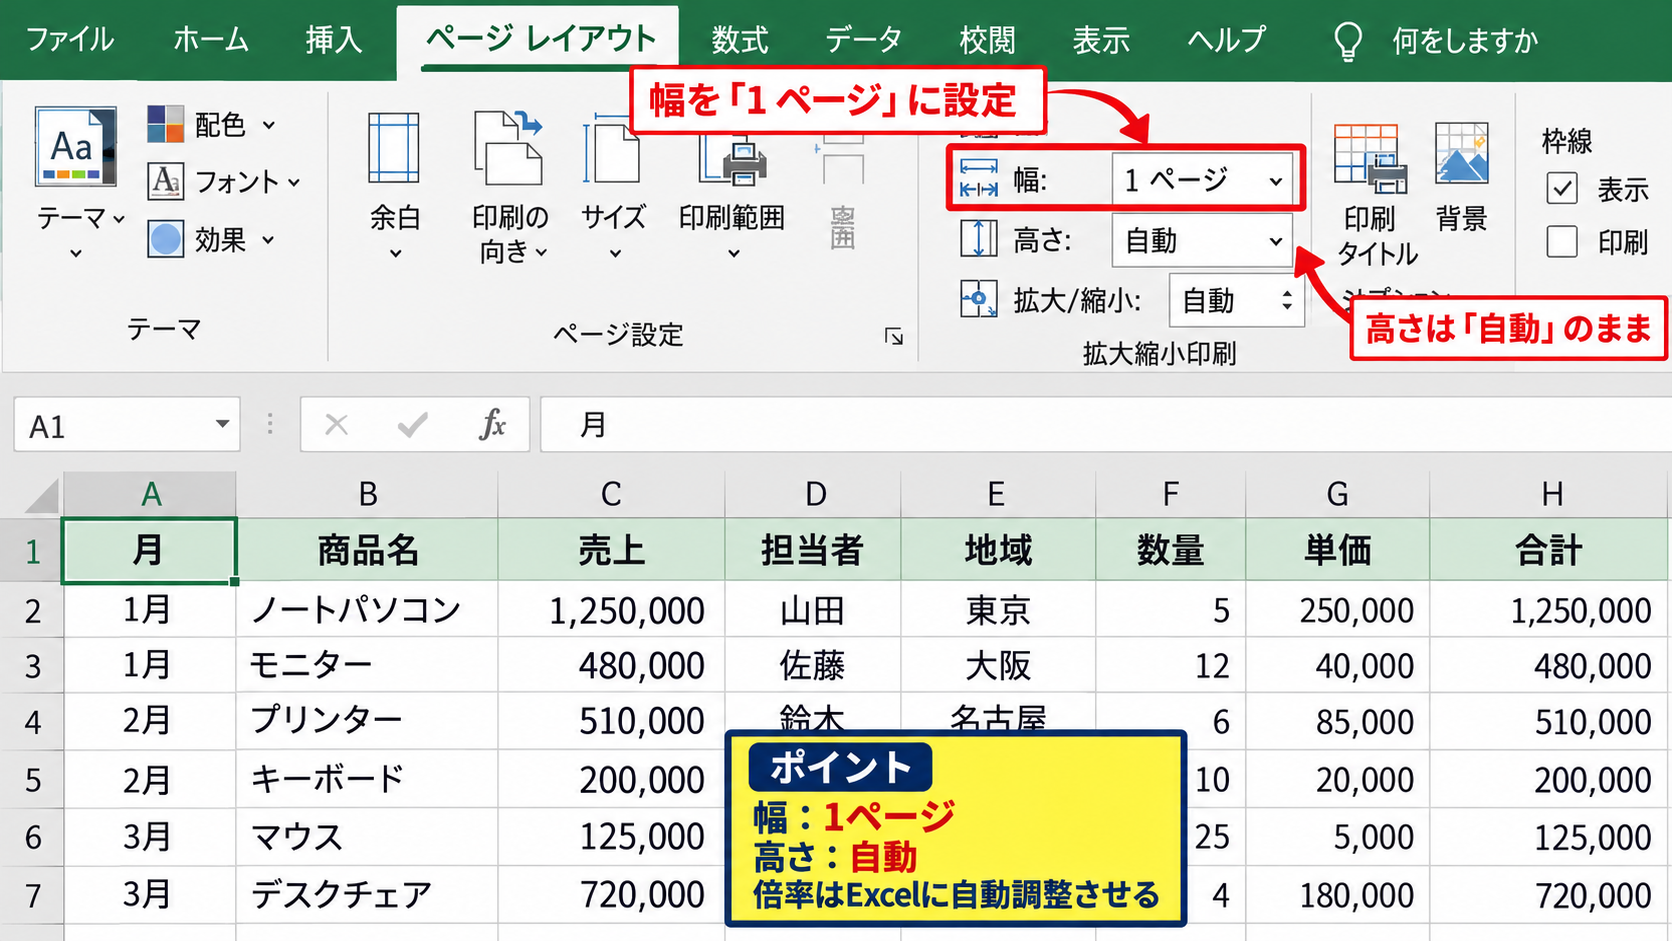Open the ページ設定 dialog launcher
Screen dimensions: 1672x941
pos(894,336)
